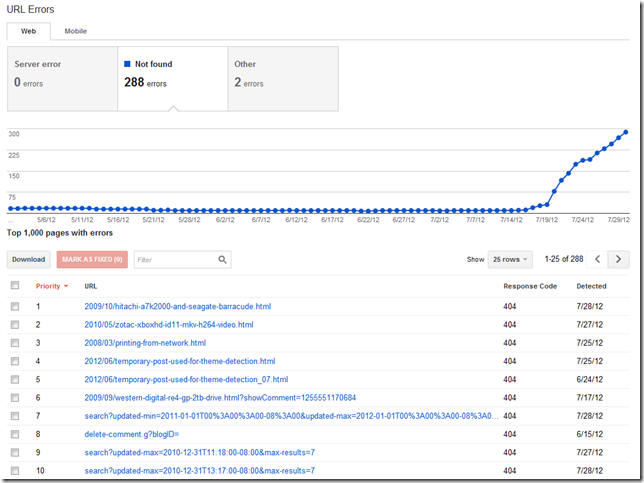Viewport: 644px width, 483px height.
Task: Click the Download button
Action: [x=28, y=260]
